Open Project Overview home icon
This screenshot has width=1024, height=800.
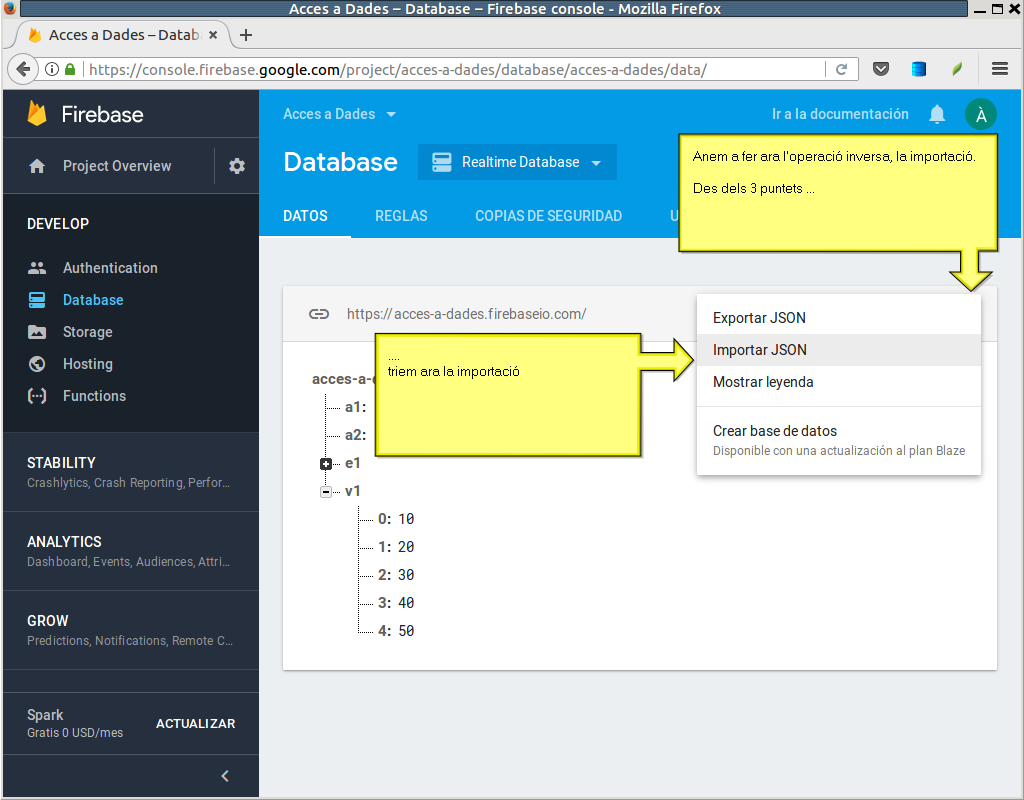[37, 166]
